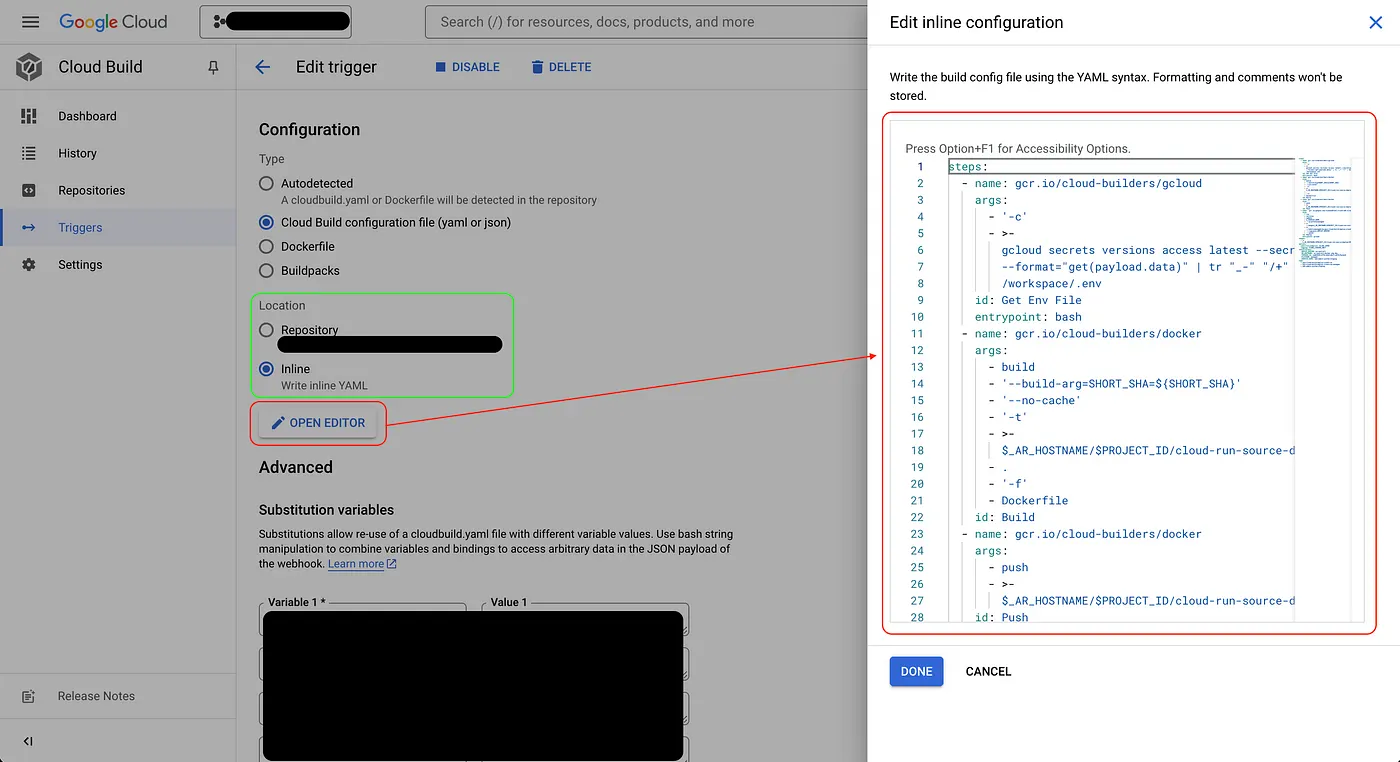Click the DONE button

pyautogui.click(x=916, y=672)
